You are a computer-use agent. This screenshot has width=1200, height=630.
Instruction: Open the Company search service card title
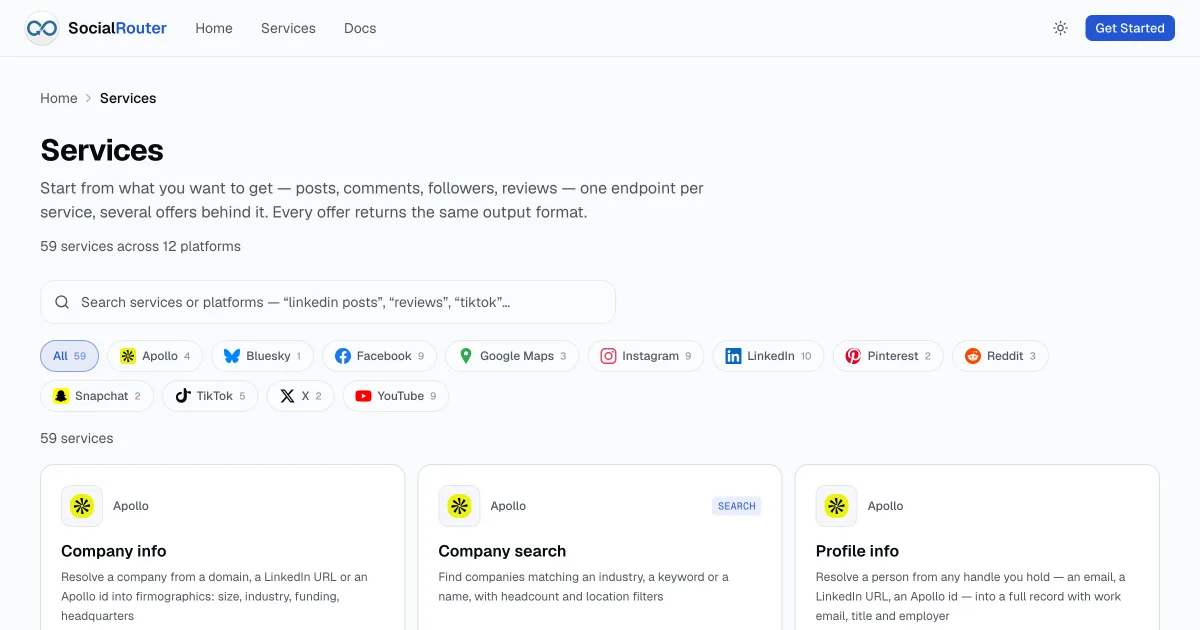point(502,551)
